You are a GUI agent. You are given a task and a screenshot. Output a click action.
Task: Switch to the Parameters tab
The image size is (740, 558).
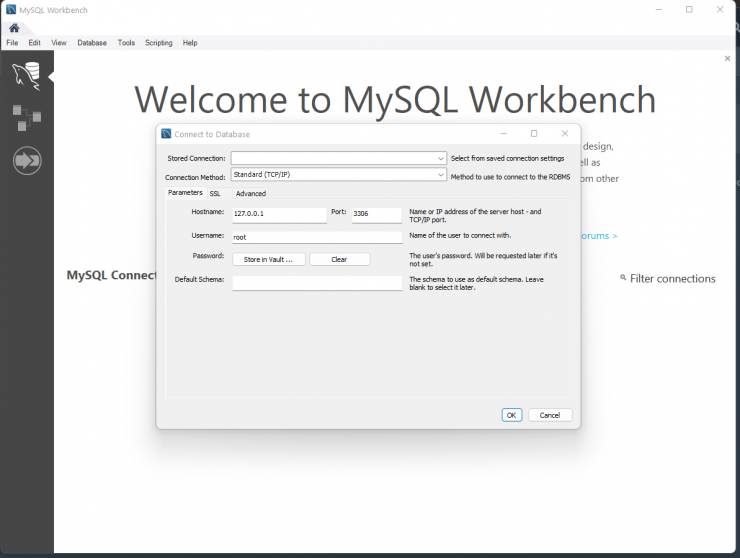click(185, 193)
